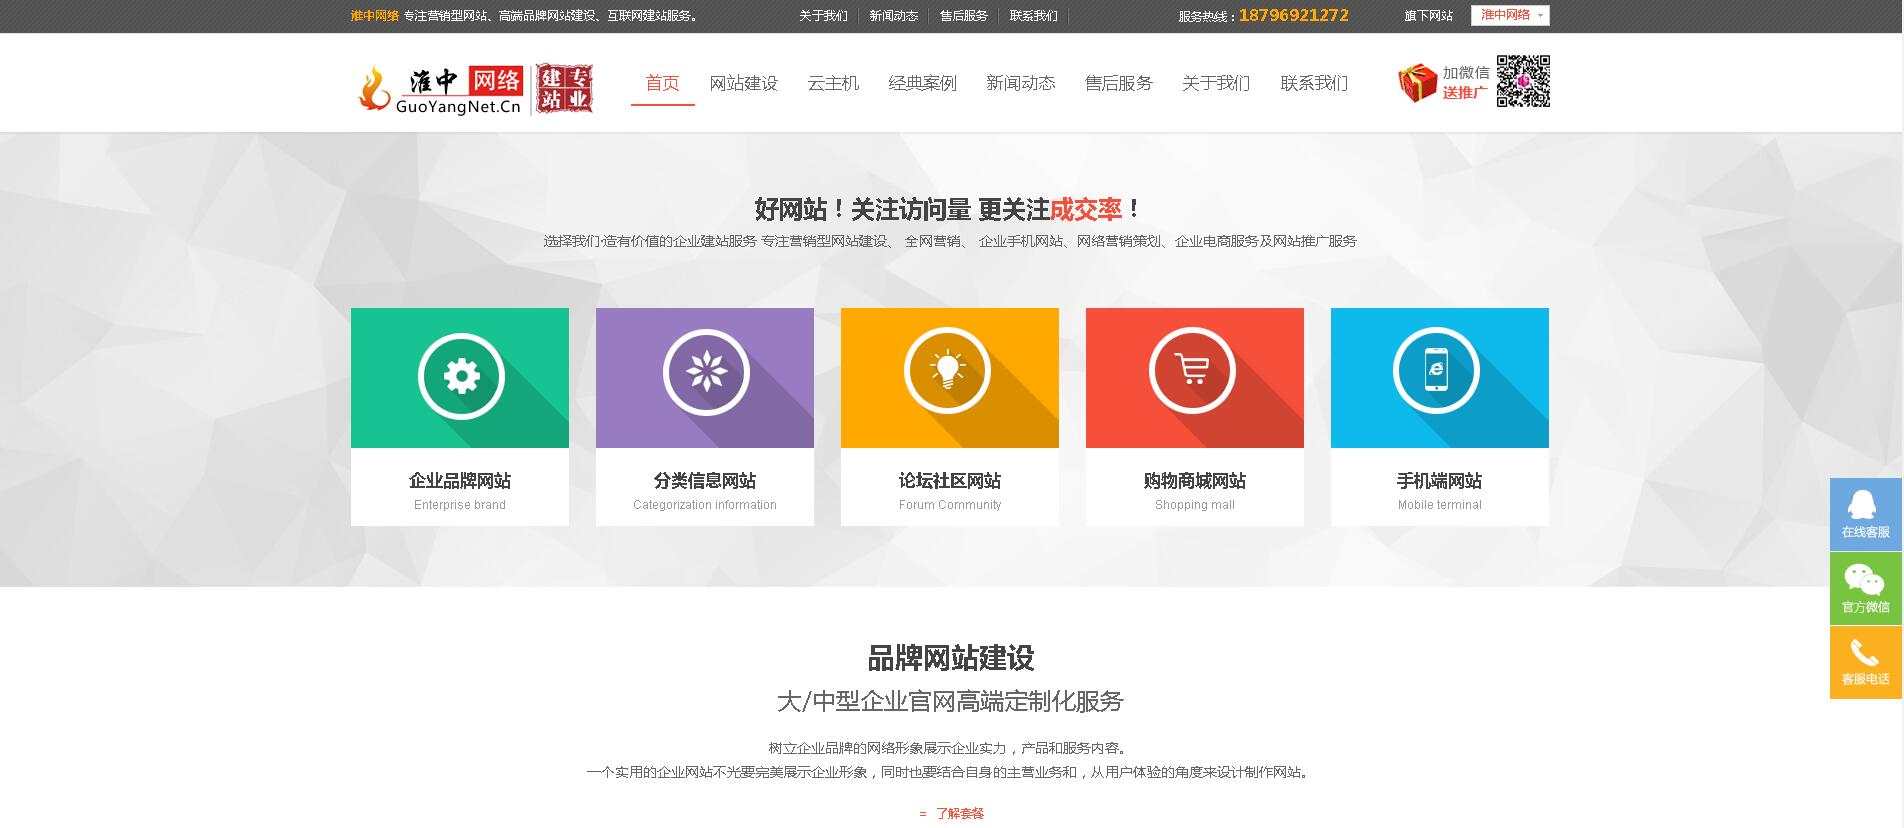
Task: Open 联系我们 in main navigation
Action: (x=1314, y=83)
